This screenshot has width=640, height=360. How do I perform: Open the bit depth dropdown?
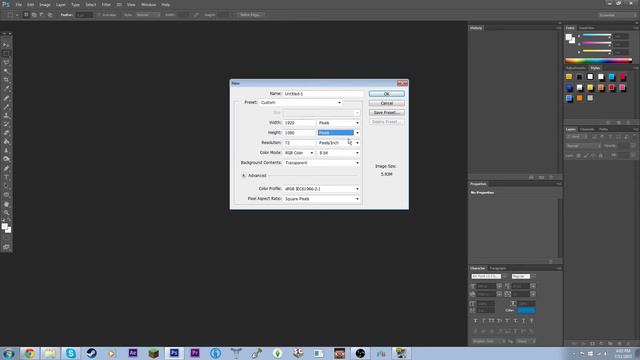point(338,153)
